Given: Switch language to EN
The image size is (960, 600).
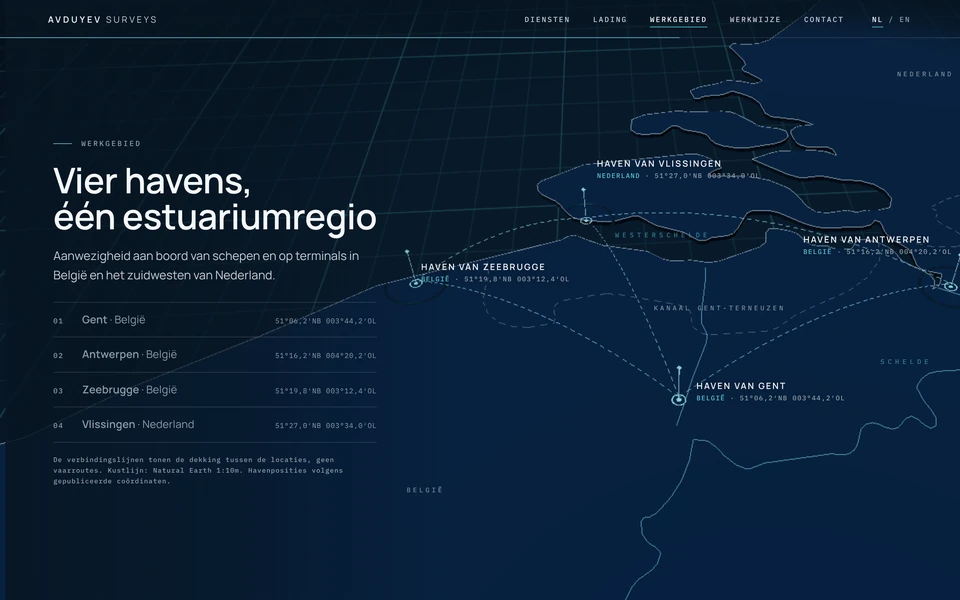Looking at the screenshot, I should point(904,20).
